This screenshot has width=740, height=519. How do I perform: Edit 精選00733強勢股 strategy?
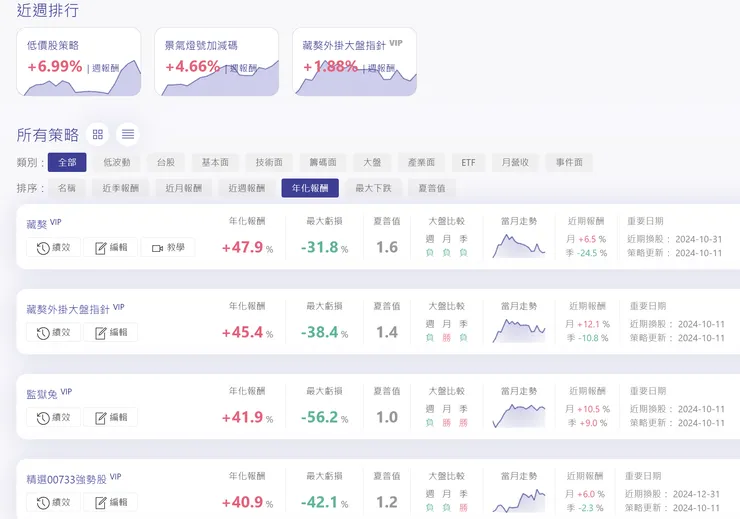tap(110, 502)
